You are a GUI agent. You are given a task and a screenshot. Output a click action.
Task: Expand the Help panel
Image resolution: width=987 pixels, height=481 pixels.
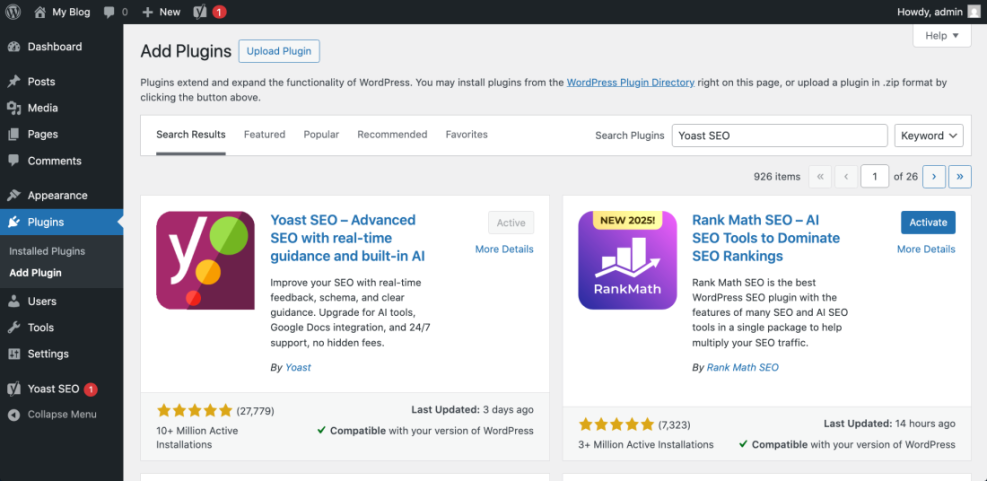tap(942, 36)
